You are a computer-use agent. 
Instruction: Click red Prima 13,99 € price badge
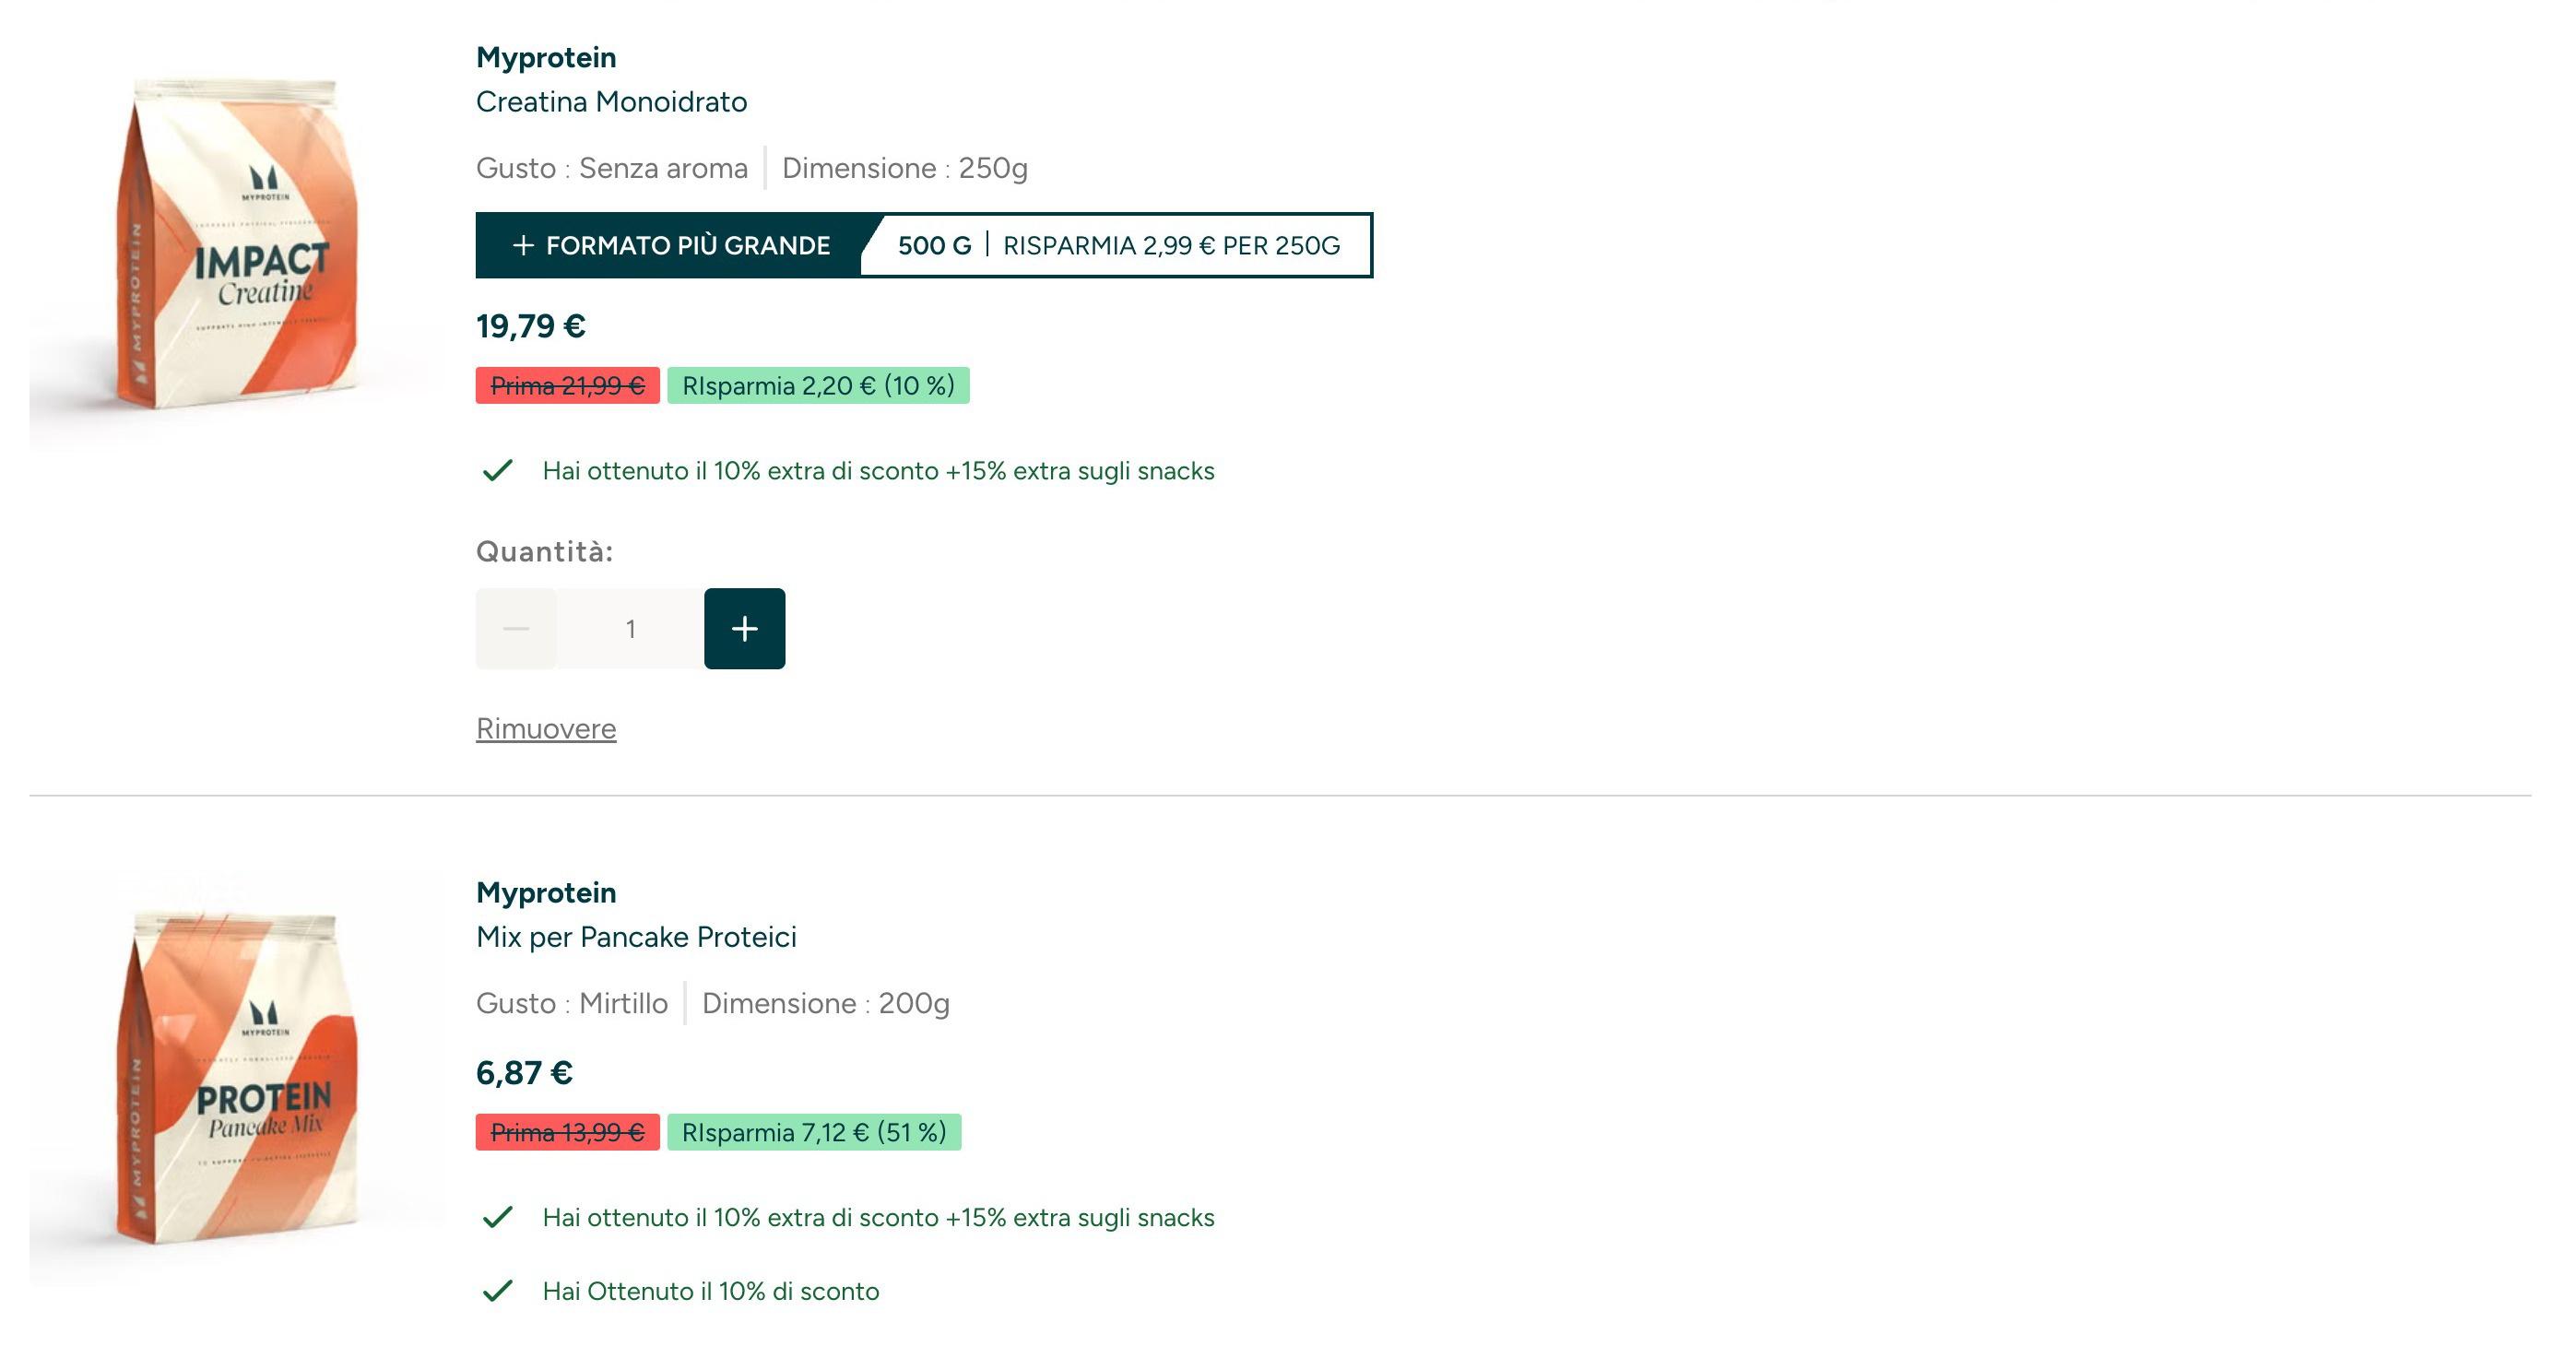pos(567,1132)
